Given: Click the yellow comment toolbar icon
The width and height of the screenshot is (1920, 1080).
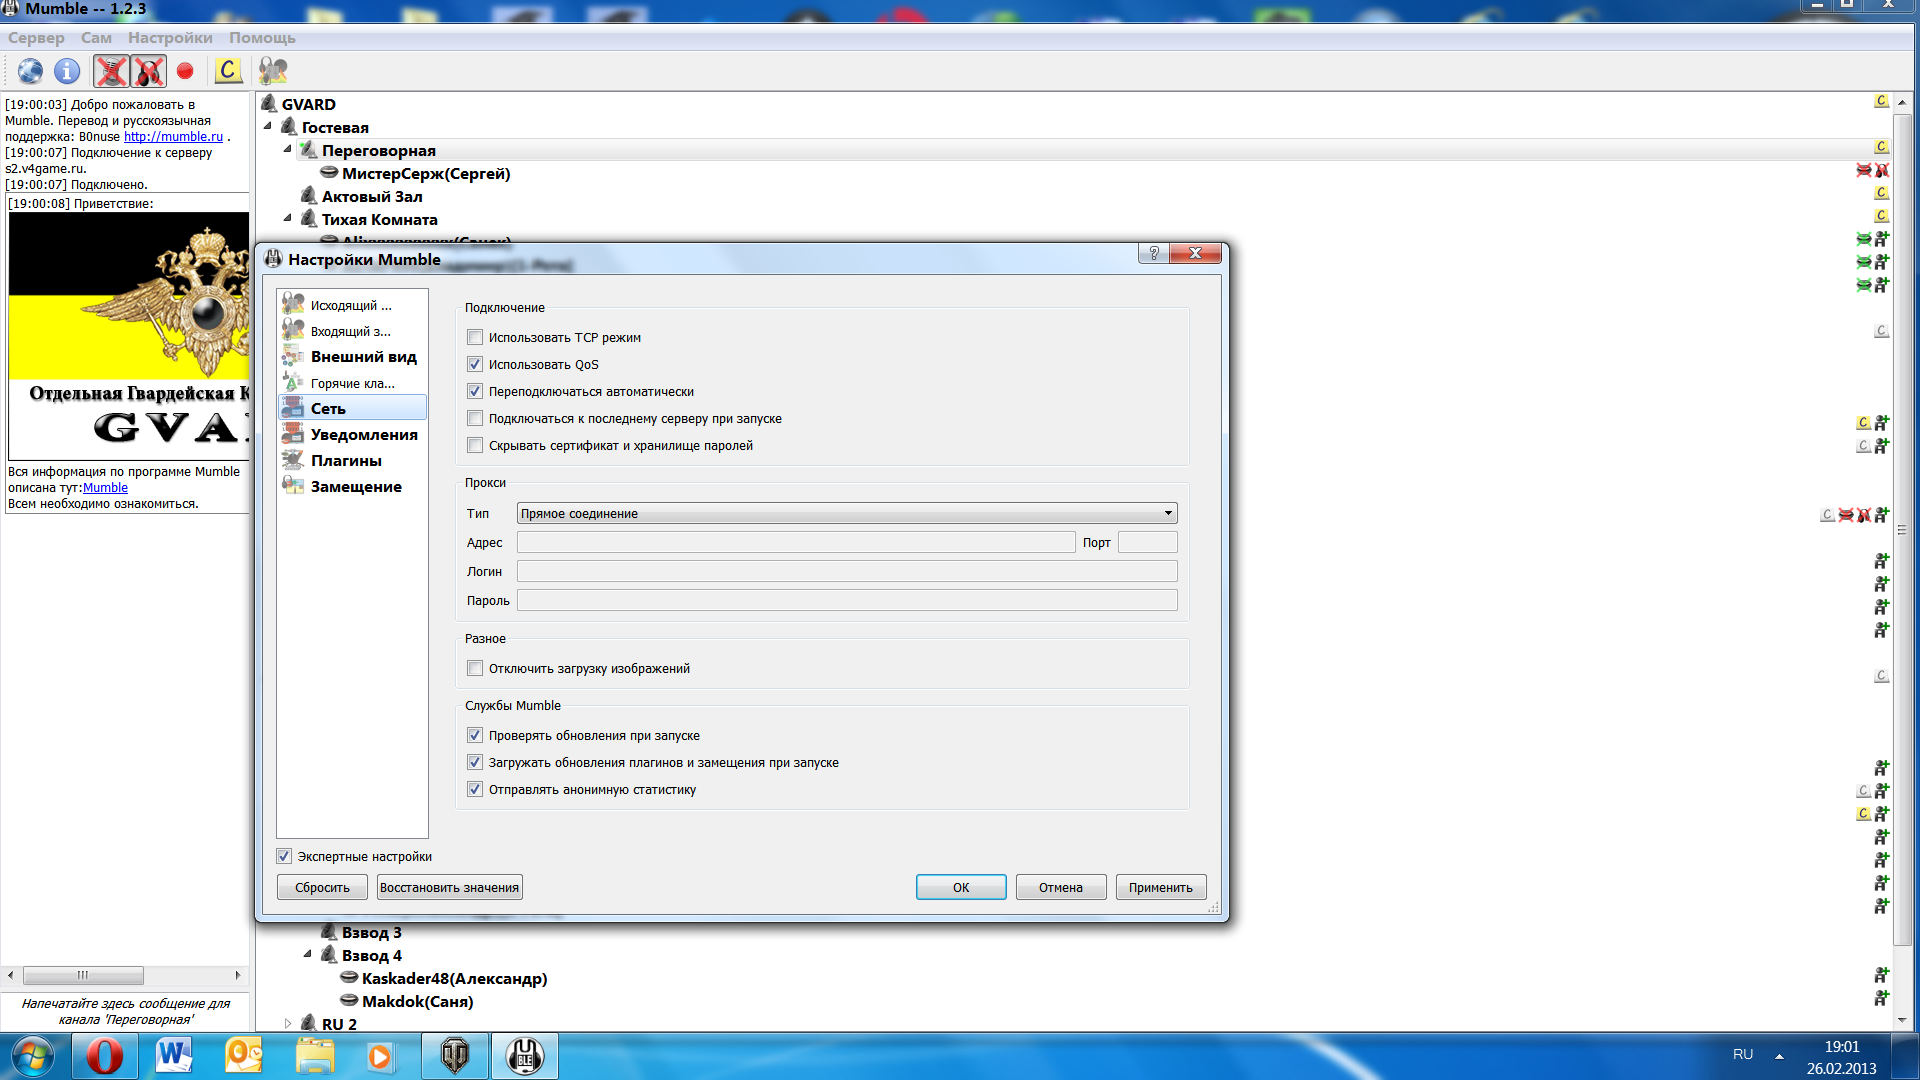Looking at the screenshot, I should click(x=228, y=71).
